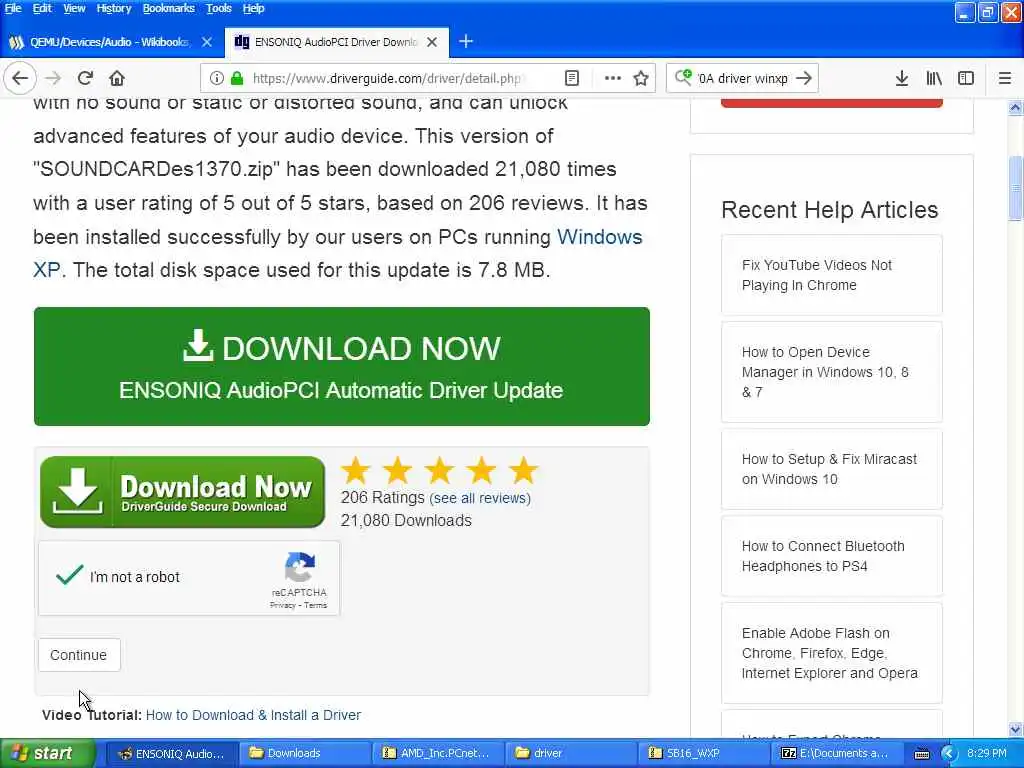Click the page scrollbar down arrow
This screenshot has width=1024, height=768.
coord(1015,729)
